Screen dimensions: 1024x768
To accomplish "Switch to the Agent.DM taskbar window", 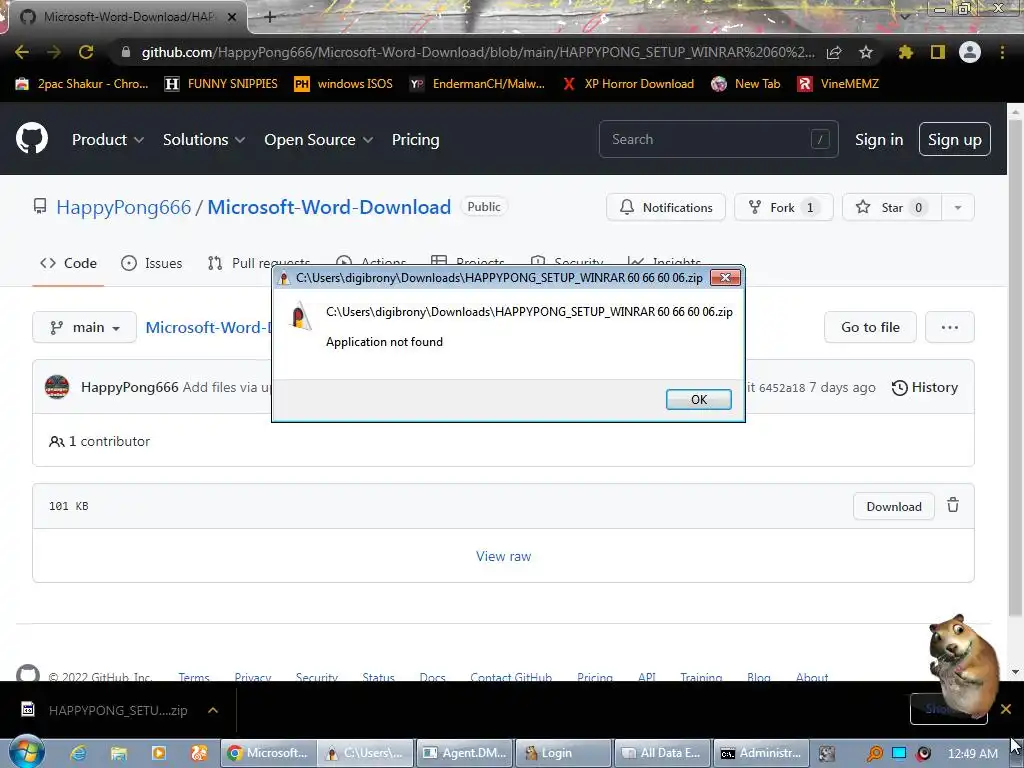I will (x=464, y=753).
